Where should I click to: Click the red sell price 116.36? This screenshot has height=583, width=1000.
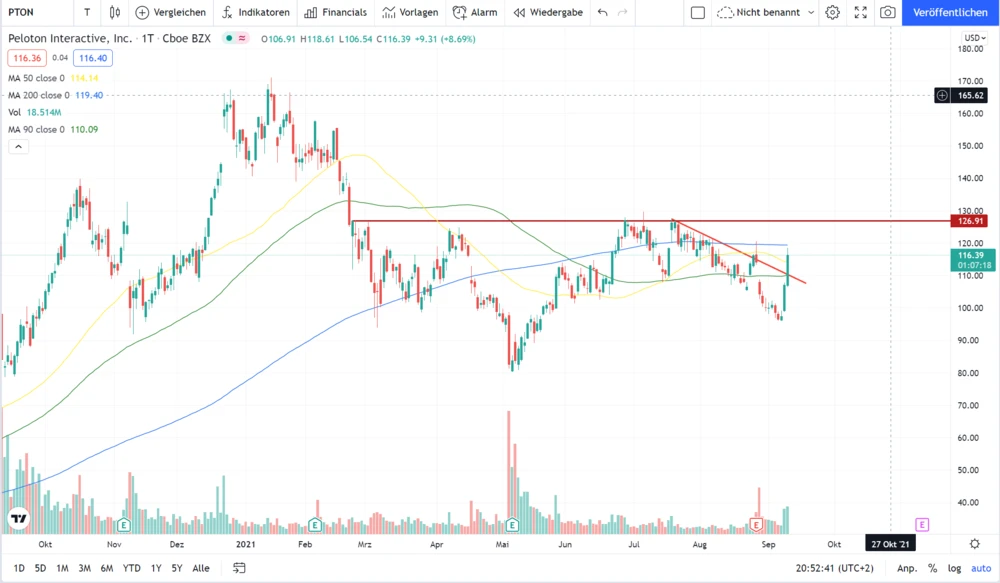click(27, 58)
